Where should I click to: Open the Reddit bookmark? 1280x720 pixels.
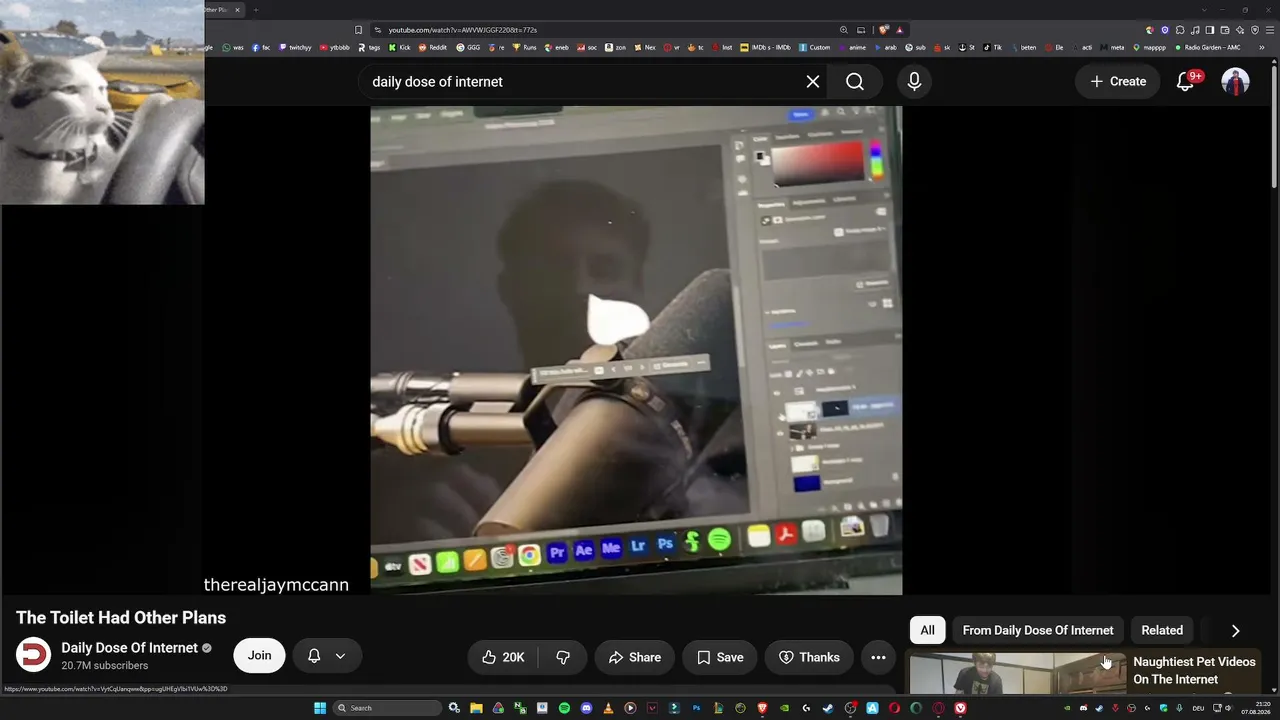click(x=433, y=47)
